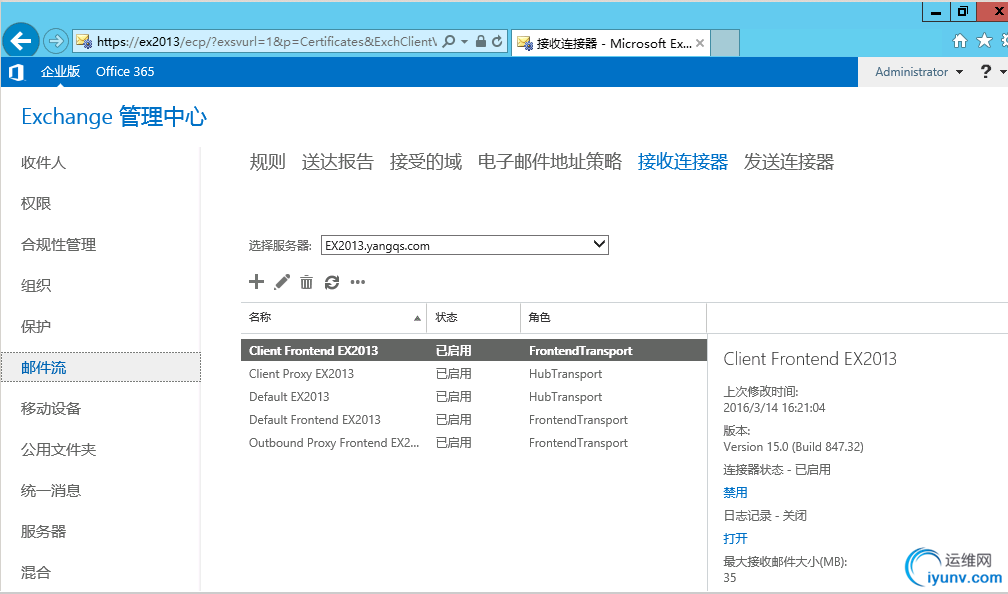Refresh the page using address bar reload icon

pos(497,42)
